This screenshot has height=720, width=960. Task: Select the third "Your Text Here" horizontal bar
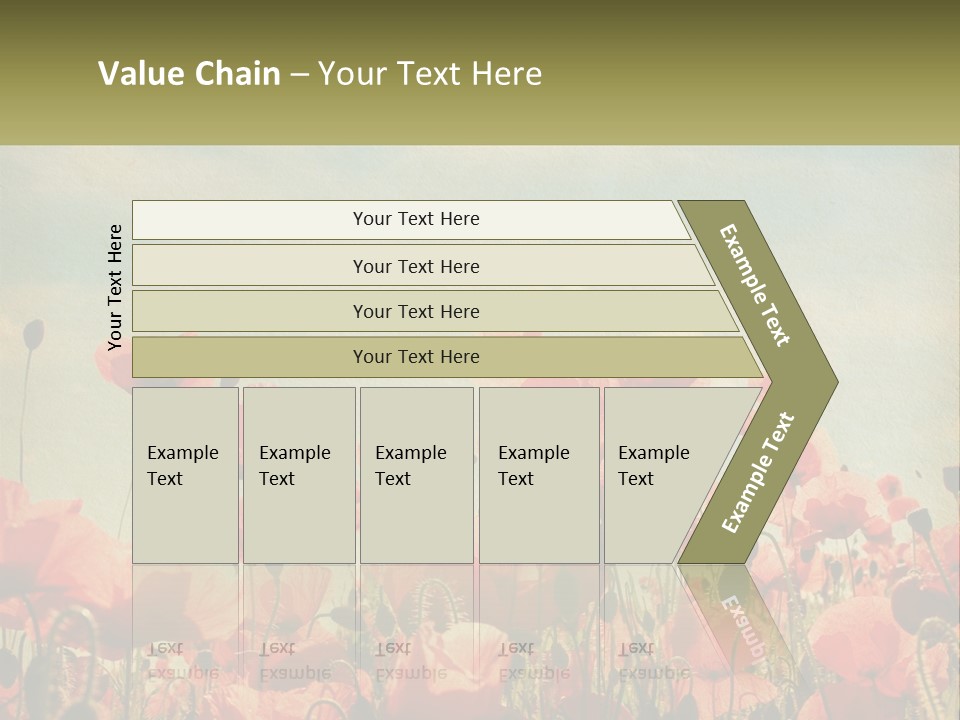coord(415,311)
